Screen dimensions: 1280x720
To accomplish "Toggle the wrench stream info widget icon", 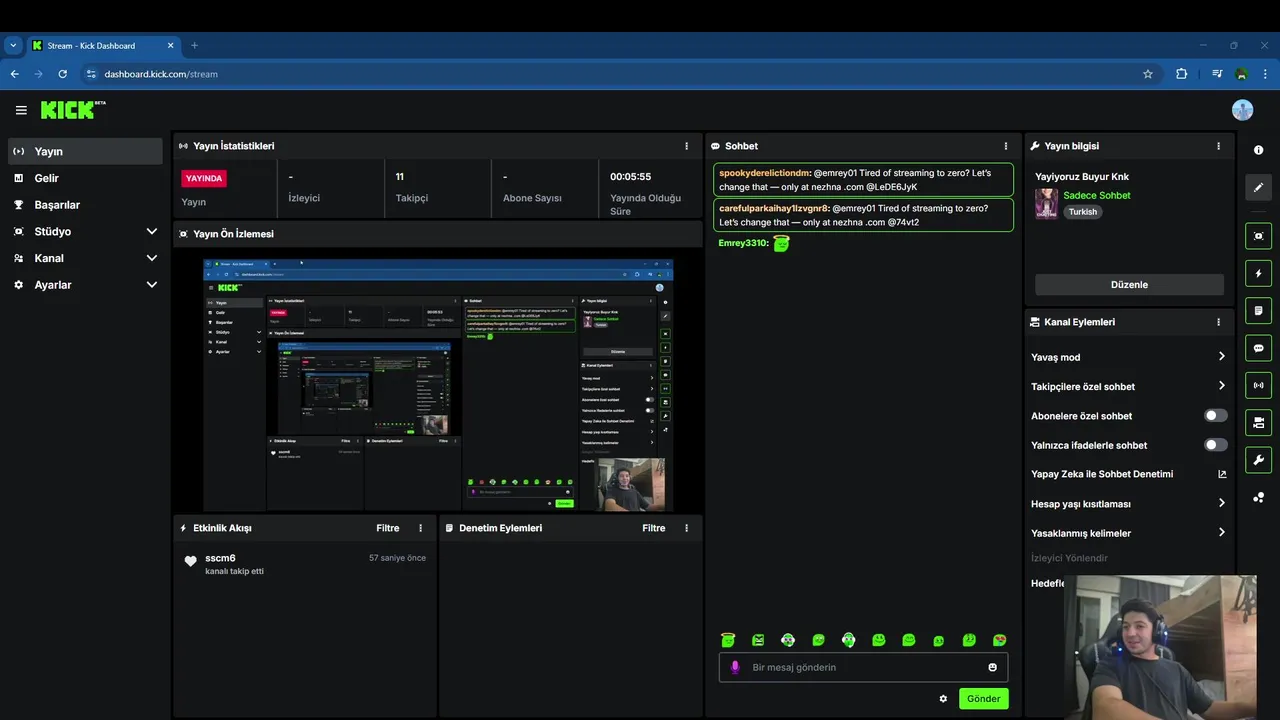I will pos(1258,460).
